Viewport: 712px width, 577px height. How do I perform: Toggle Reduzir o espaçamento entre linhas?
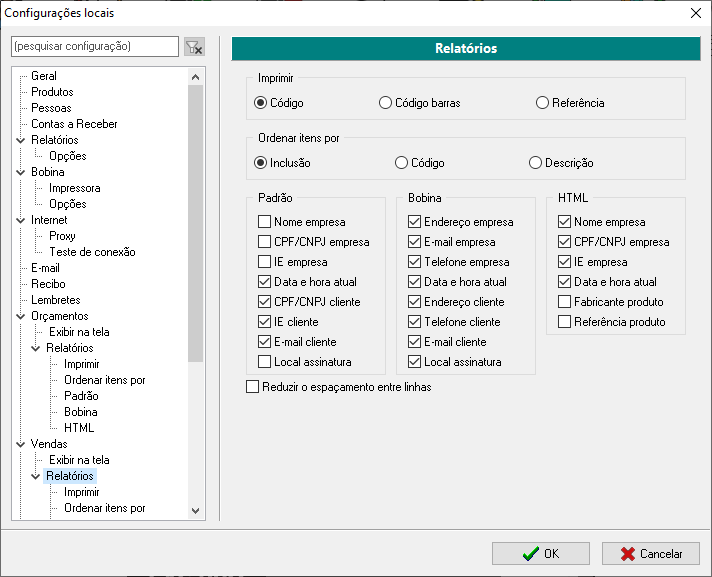(253, 387)
